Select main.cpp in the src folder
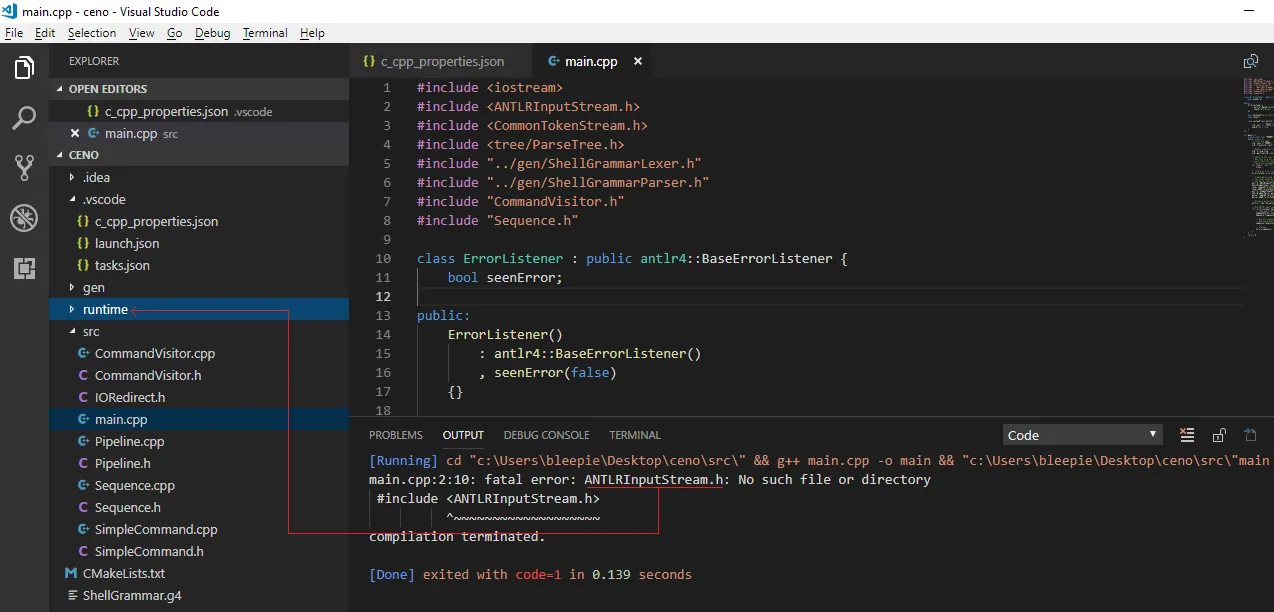This screenshot has height=612, width=1274. pyautogui.click(x=199, y=419)
